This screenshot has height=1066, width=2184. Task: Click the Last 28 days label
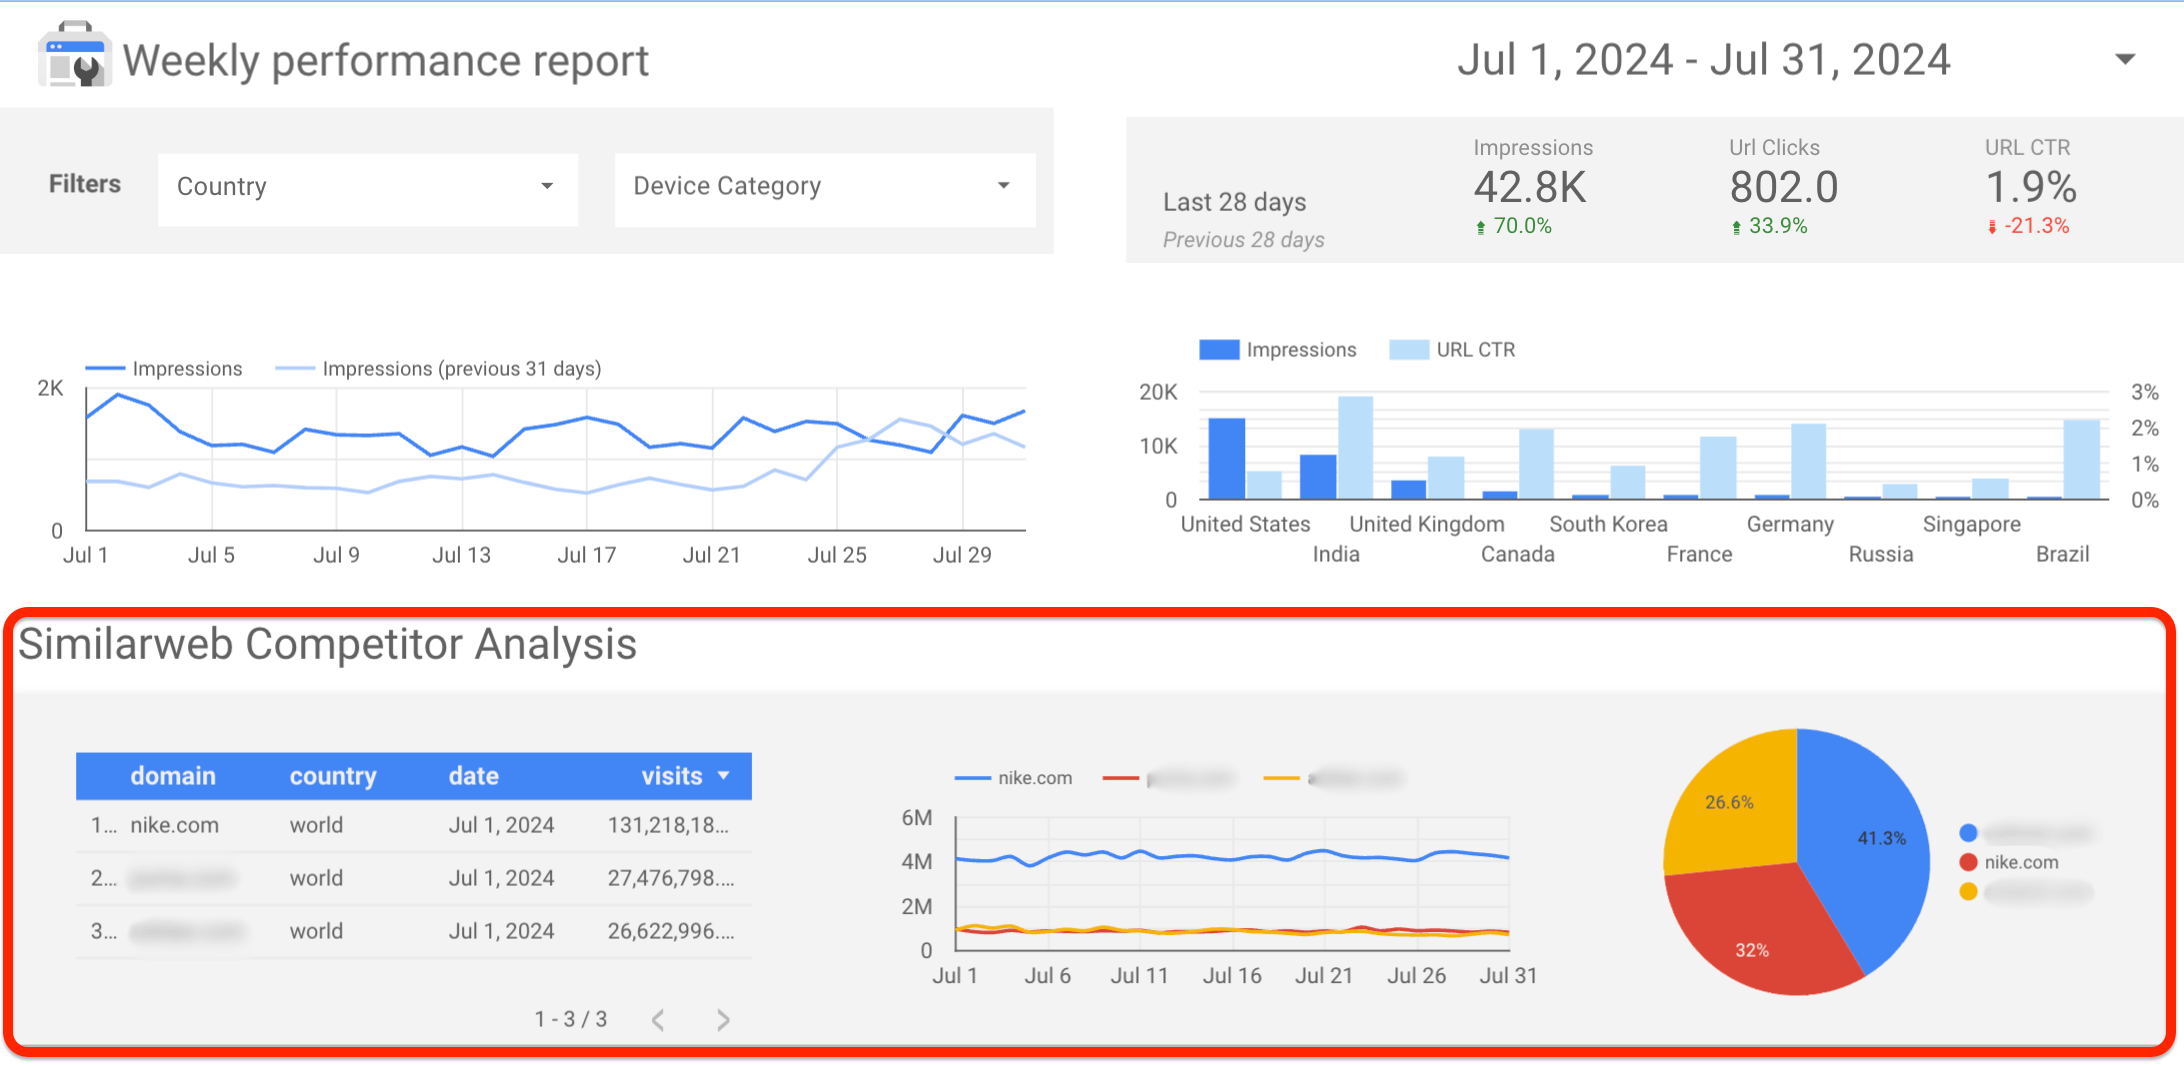[x=1234, y=202]
